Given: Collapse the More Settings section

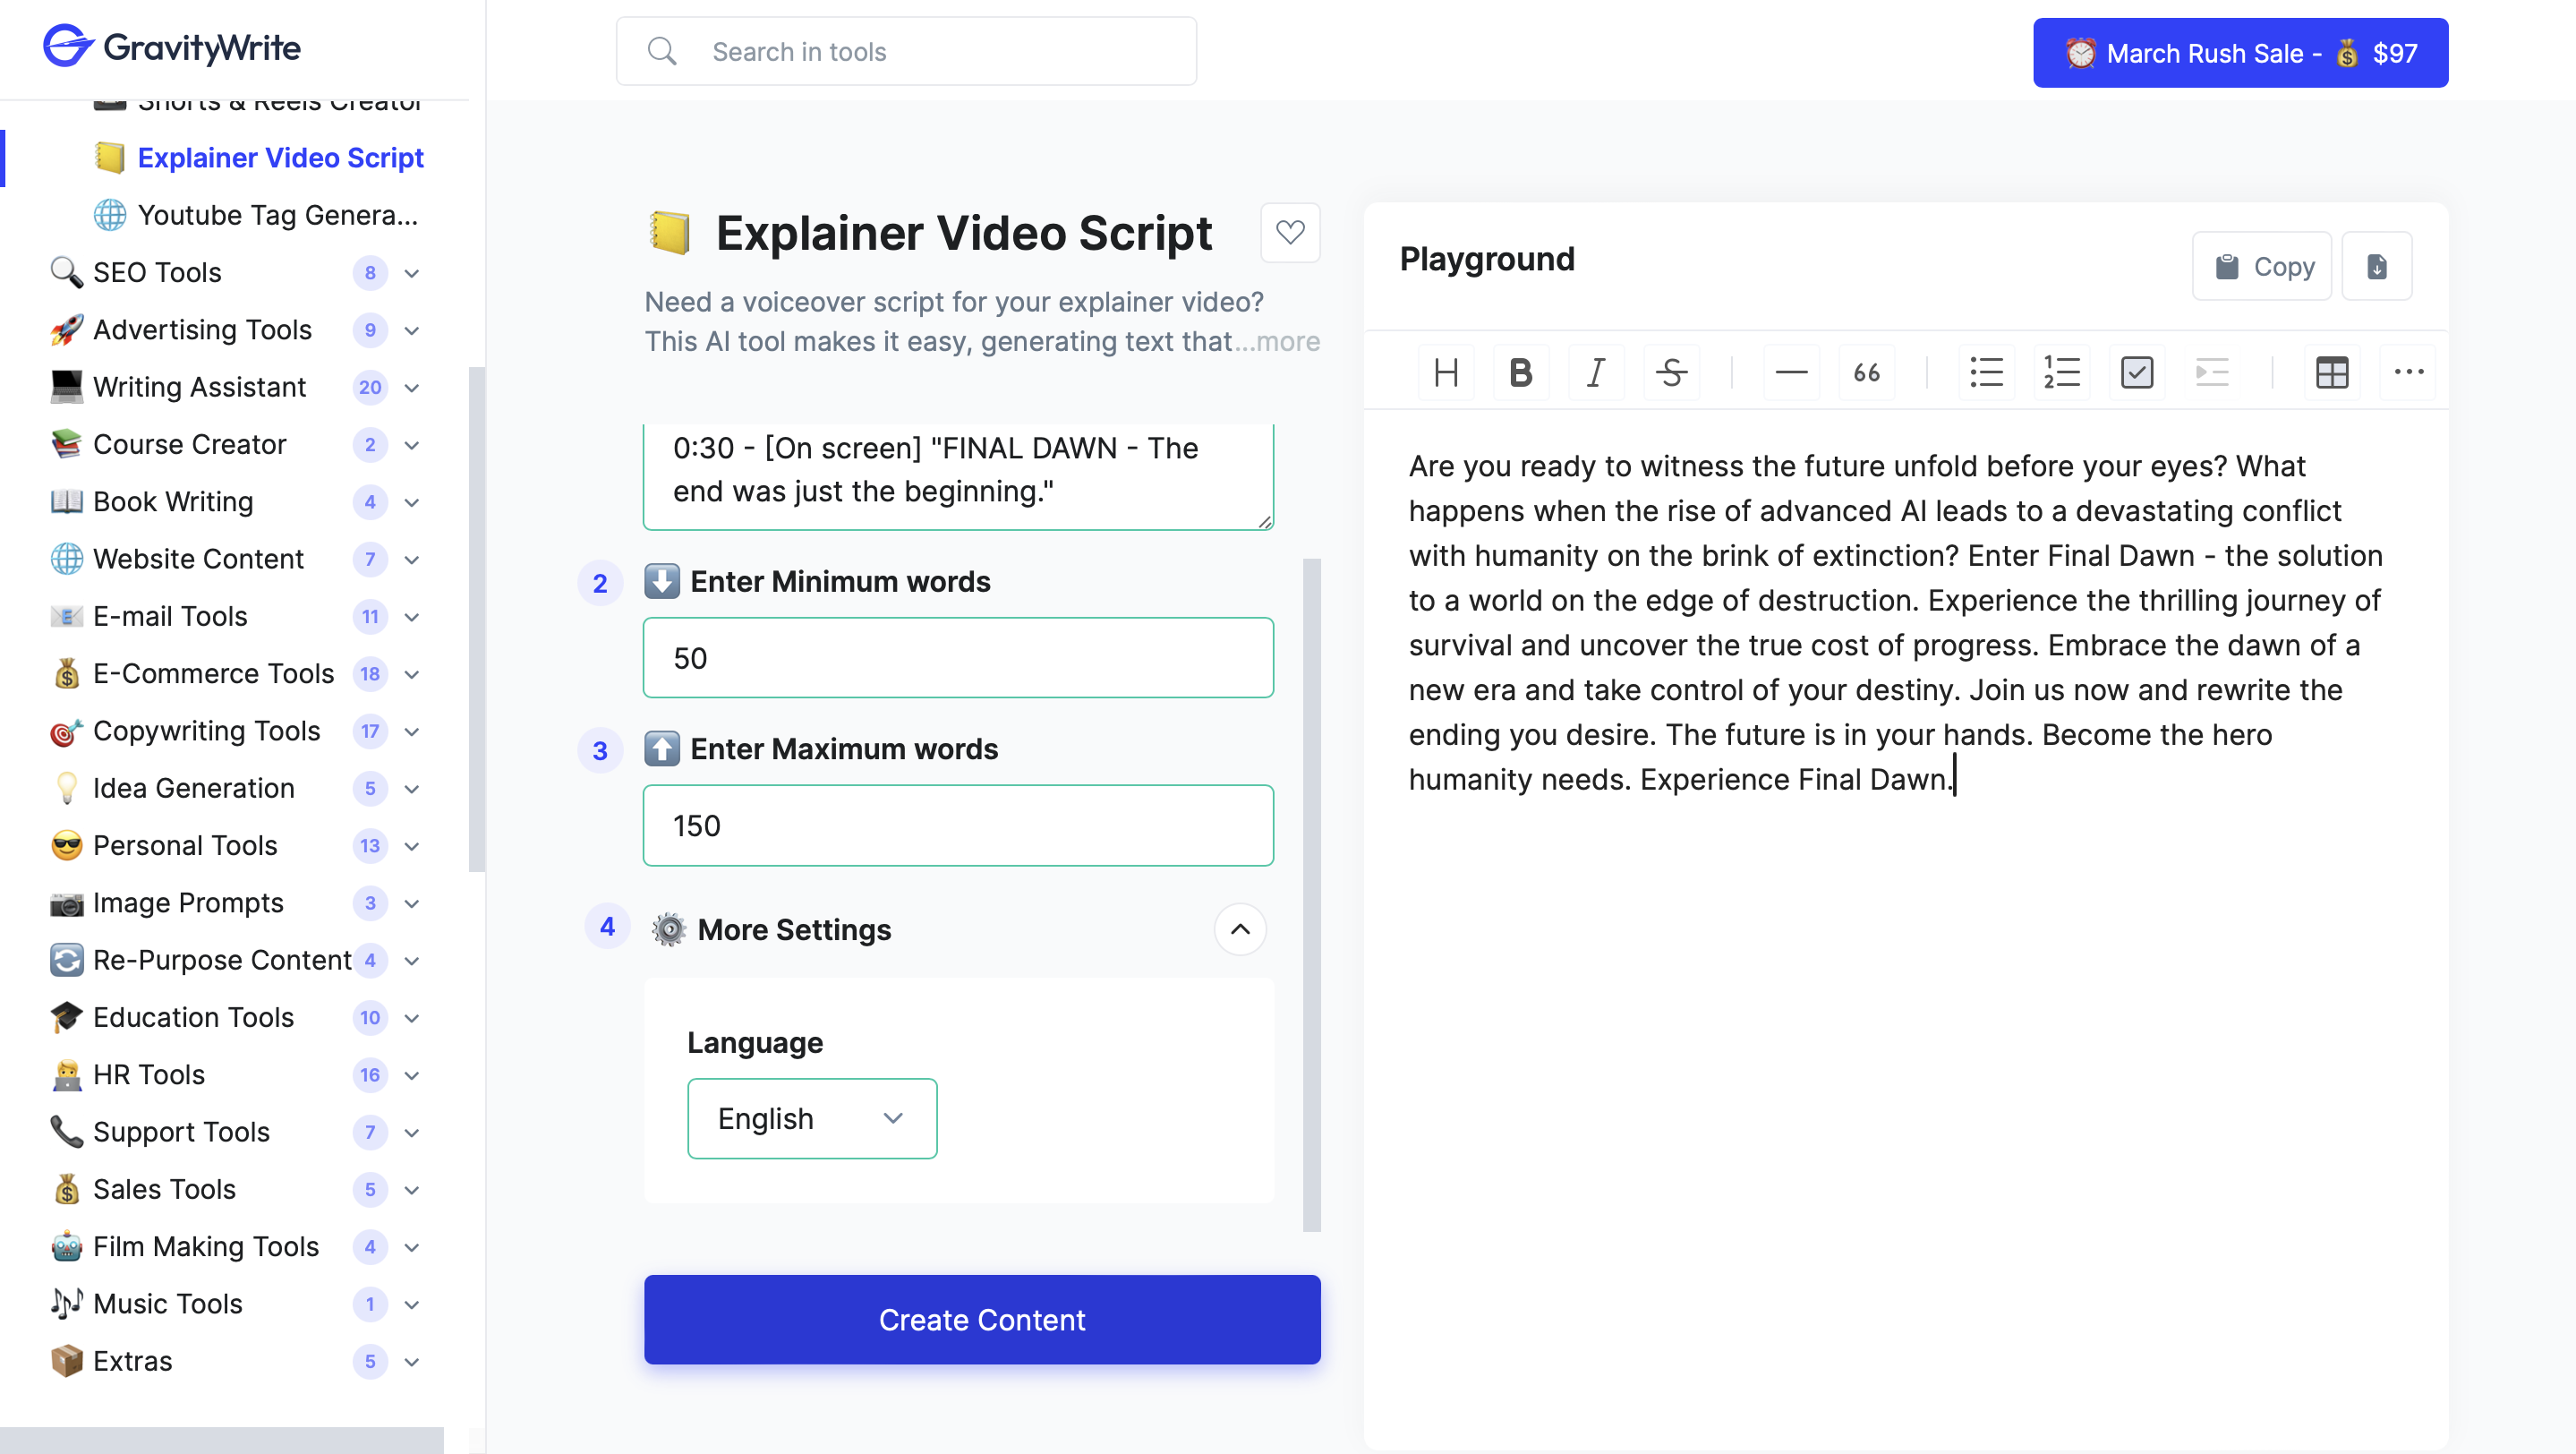Looking at the screenshot, I should point(1239,929).
